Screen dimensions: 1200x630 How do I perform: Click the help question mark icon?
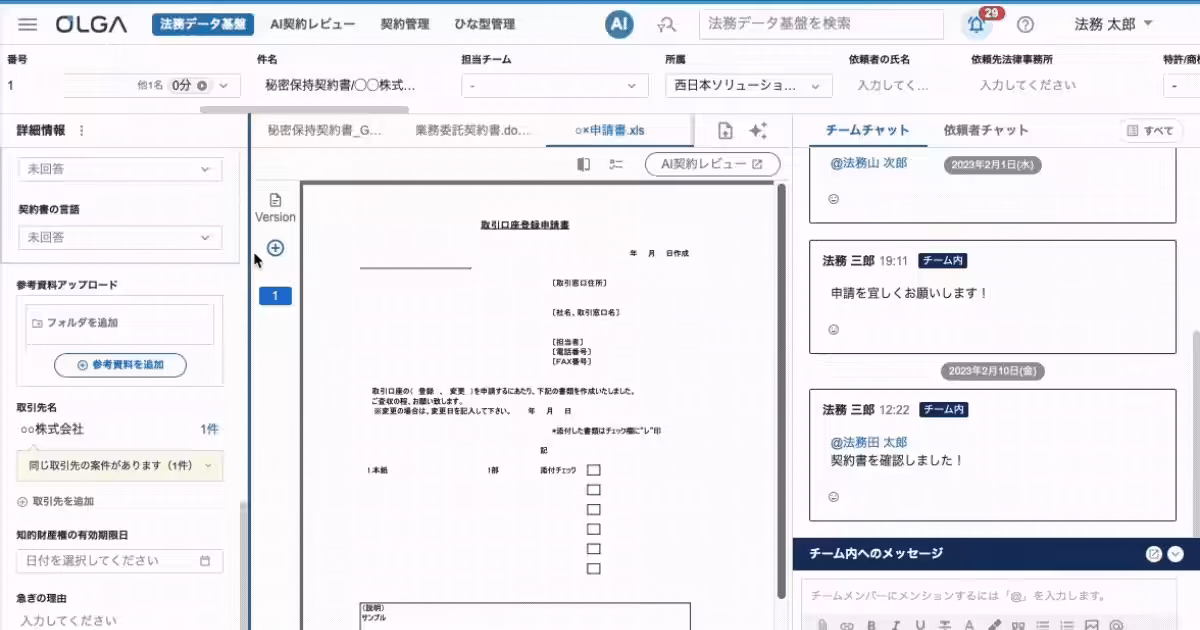pos(1025,24)
